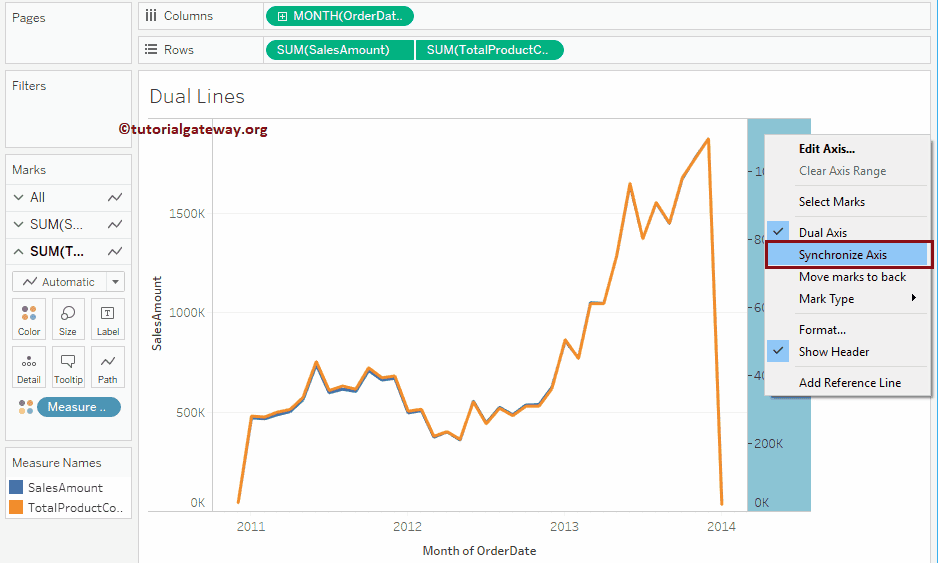This screenshot has height=563, width=938.
Task: Open the Path marks card
Action: 108,367
